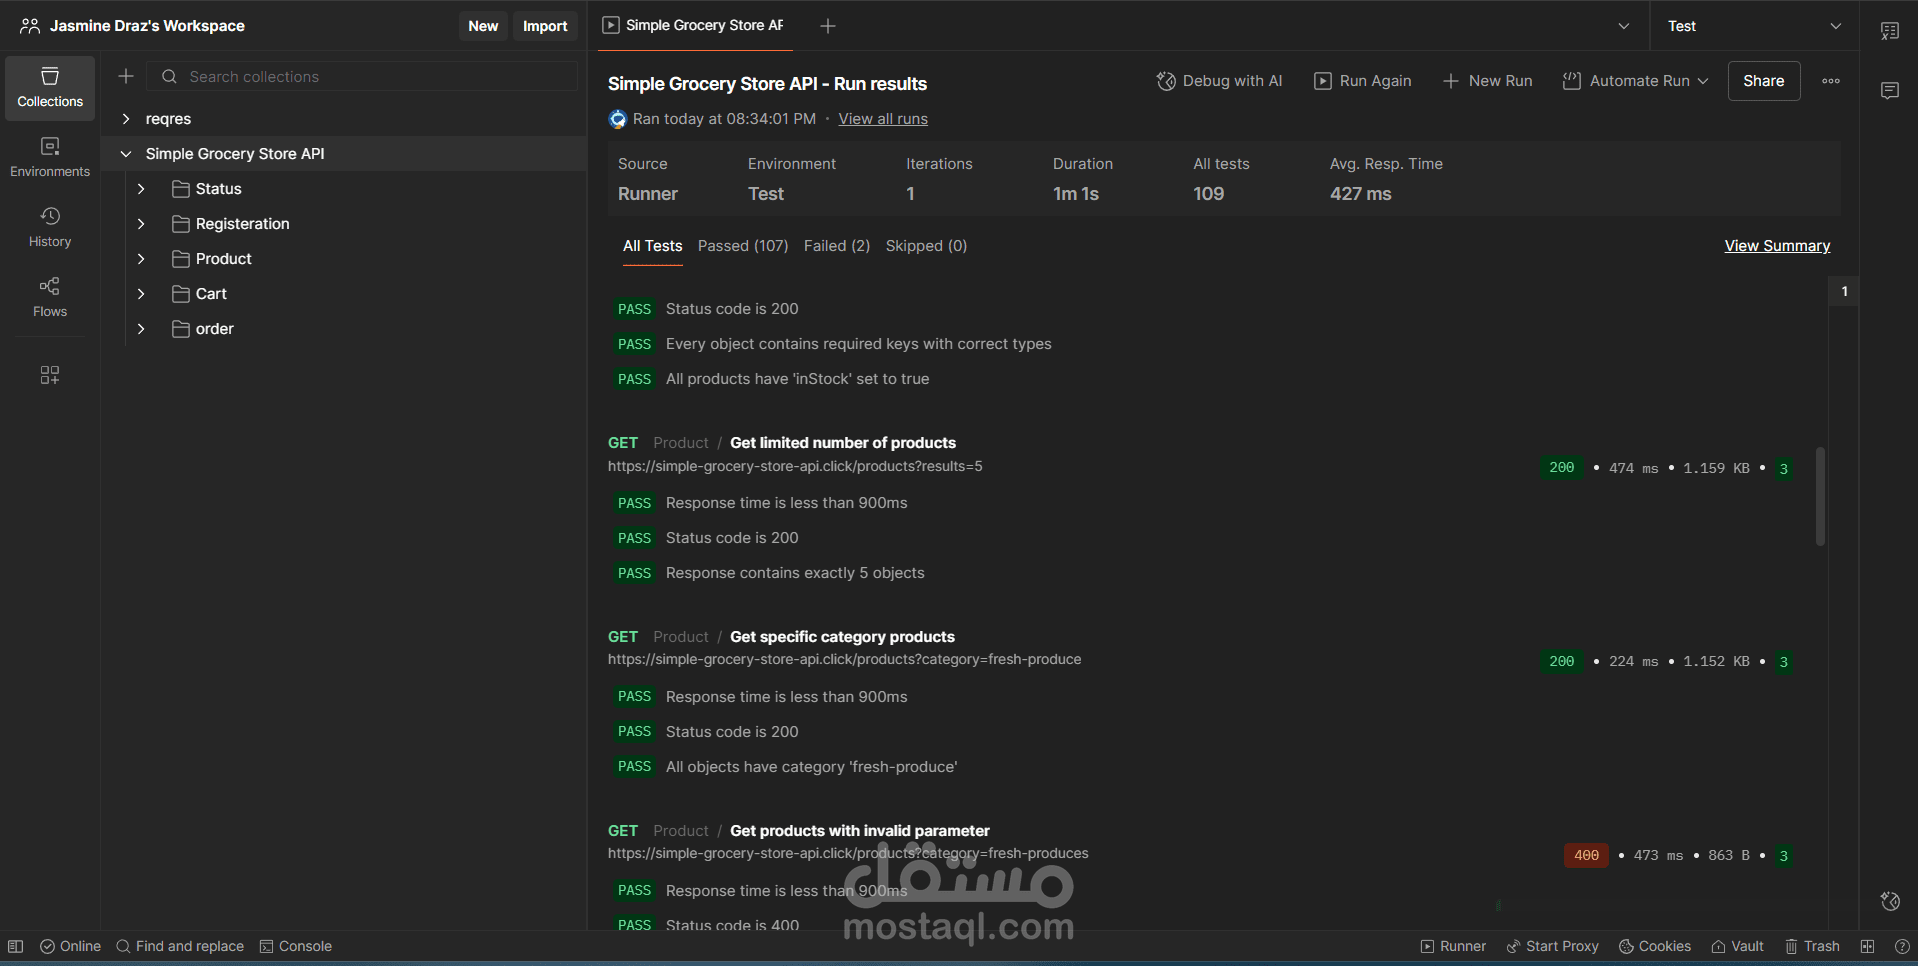Viewport: 1918px width, 966px height.
Task: Expand the Product folder chevron
Action: 141,259
